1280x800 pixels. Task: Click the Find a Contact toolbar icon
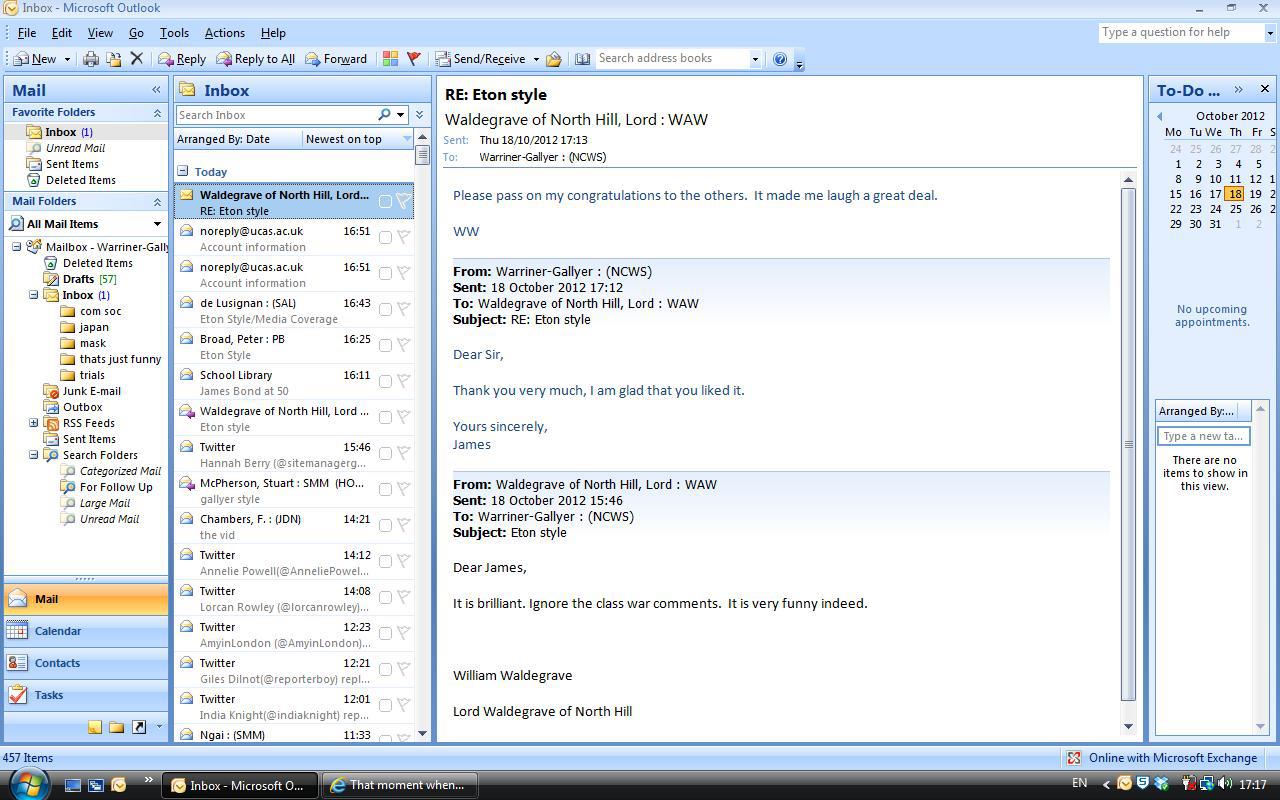tap(553, 59)
